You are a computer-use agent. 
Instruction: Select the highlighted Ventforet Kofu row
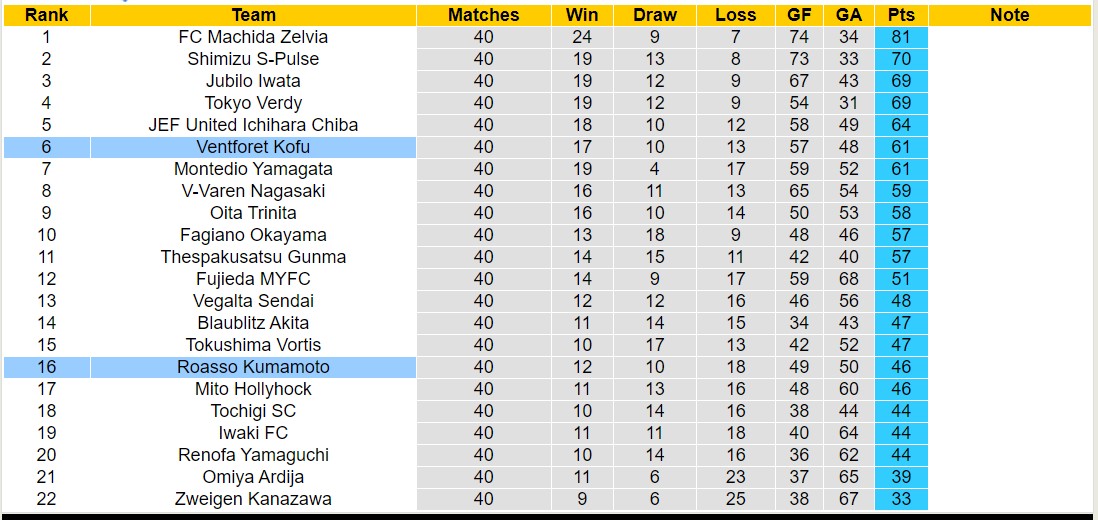[x=253, y=147]
